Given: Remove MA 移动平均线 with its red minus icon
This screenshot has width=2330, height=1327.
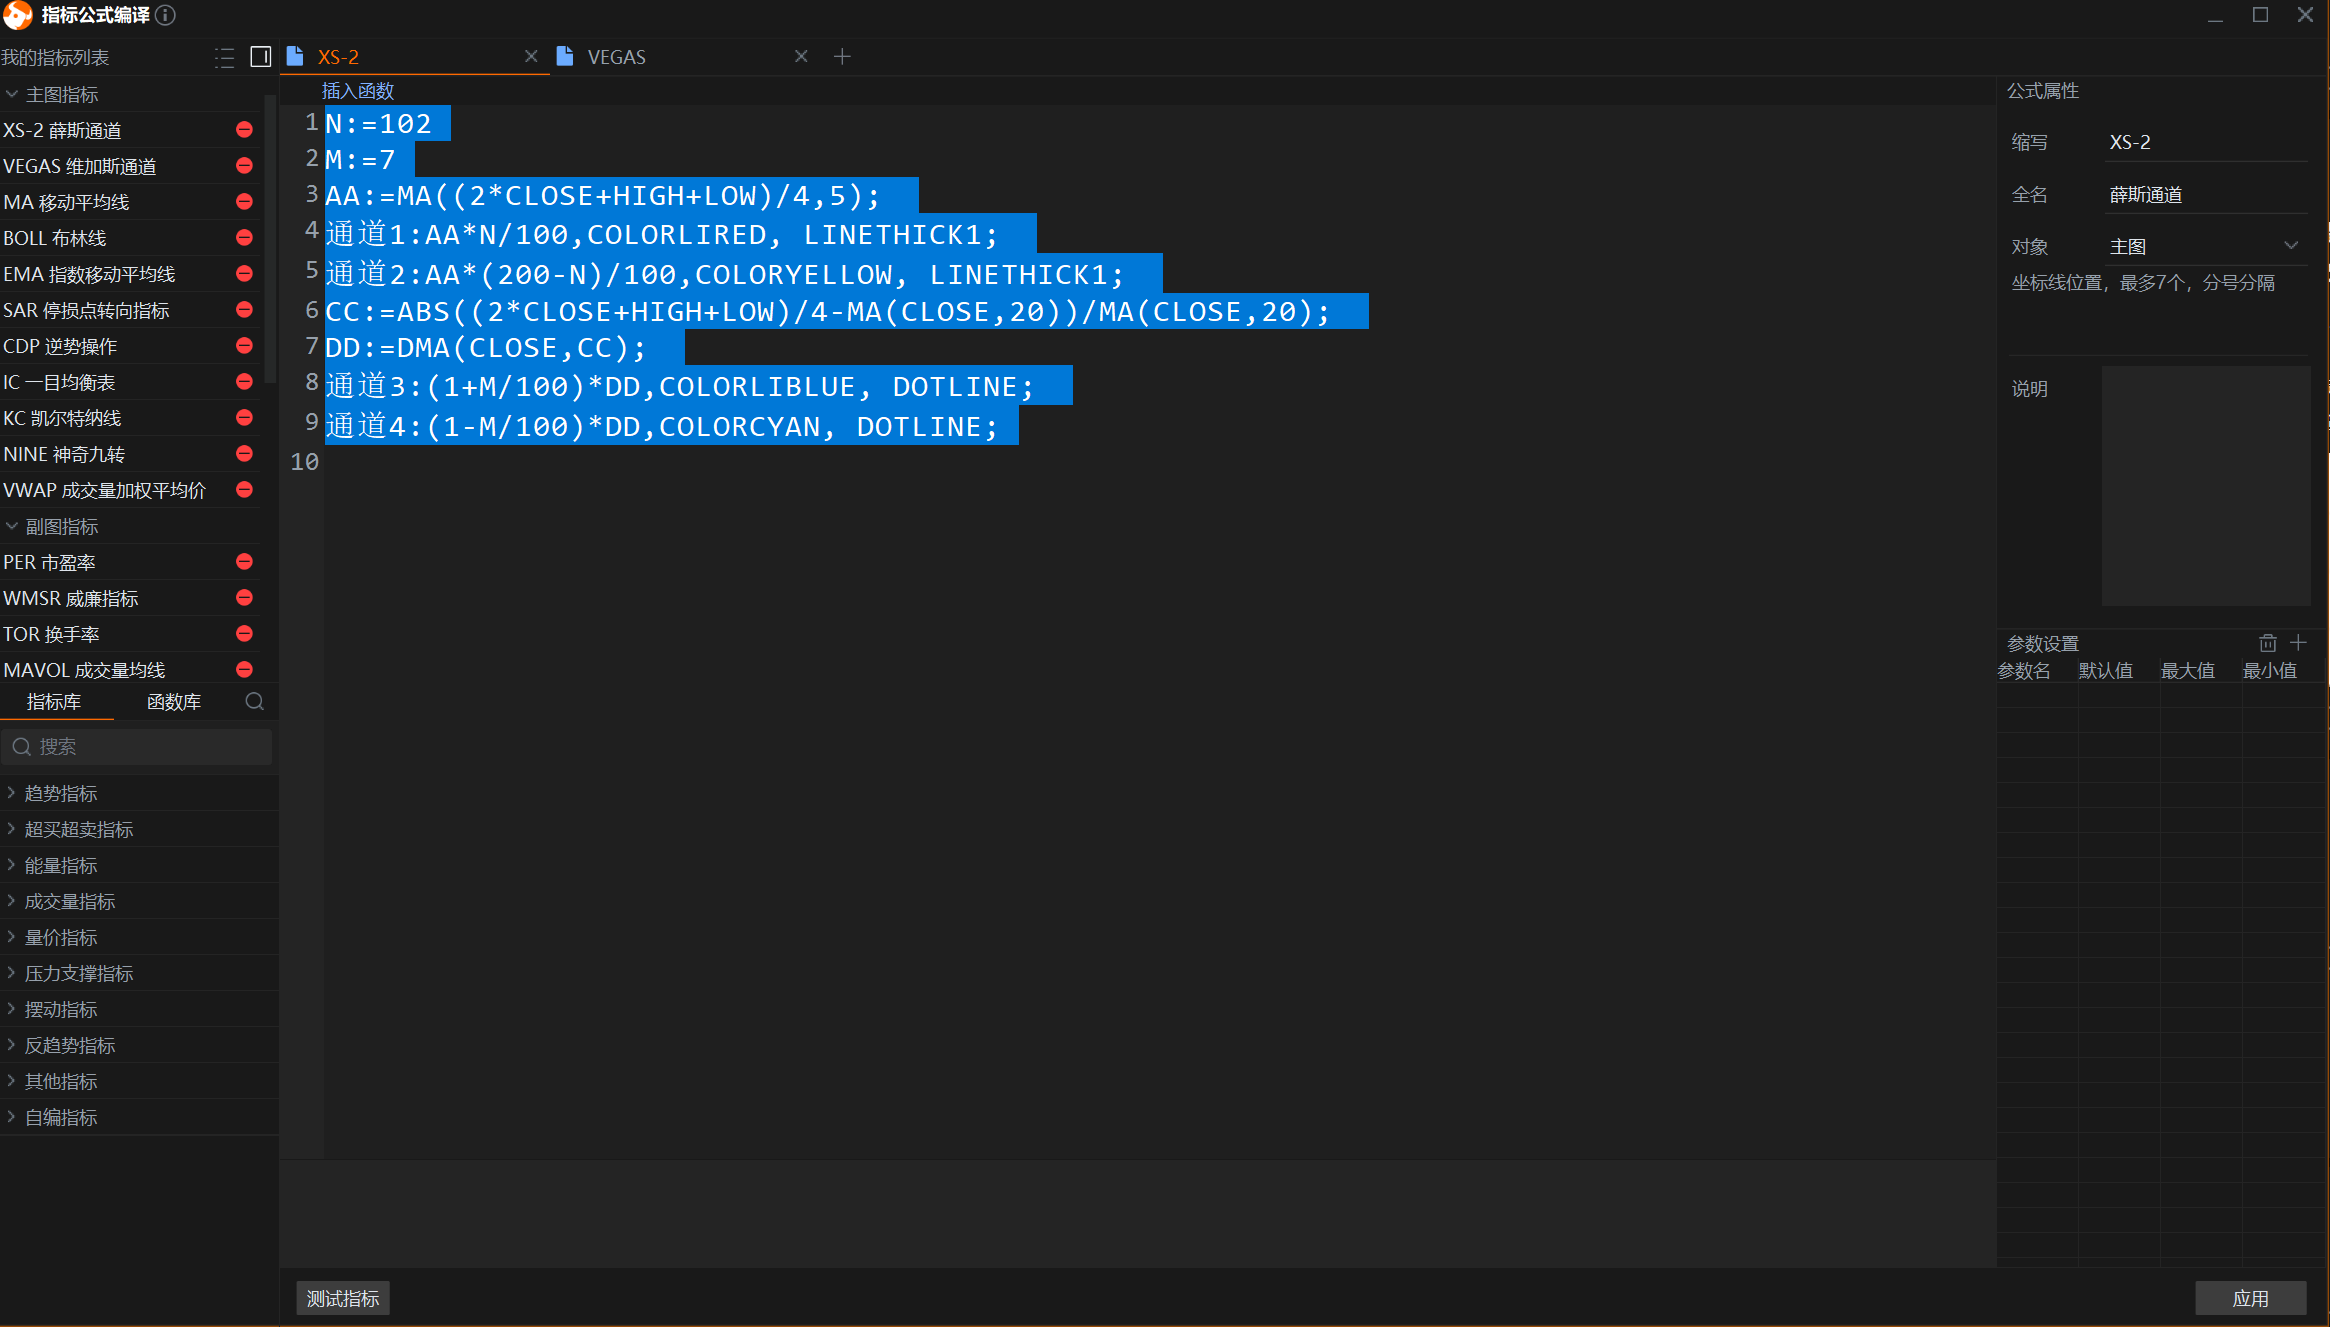Looking at the screenshot, I should [x=244, y=202].
